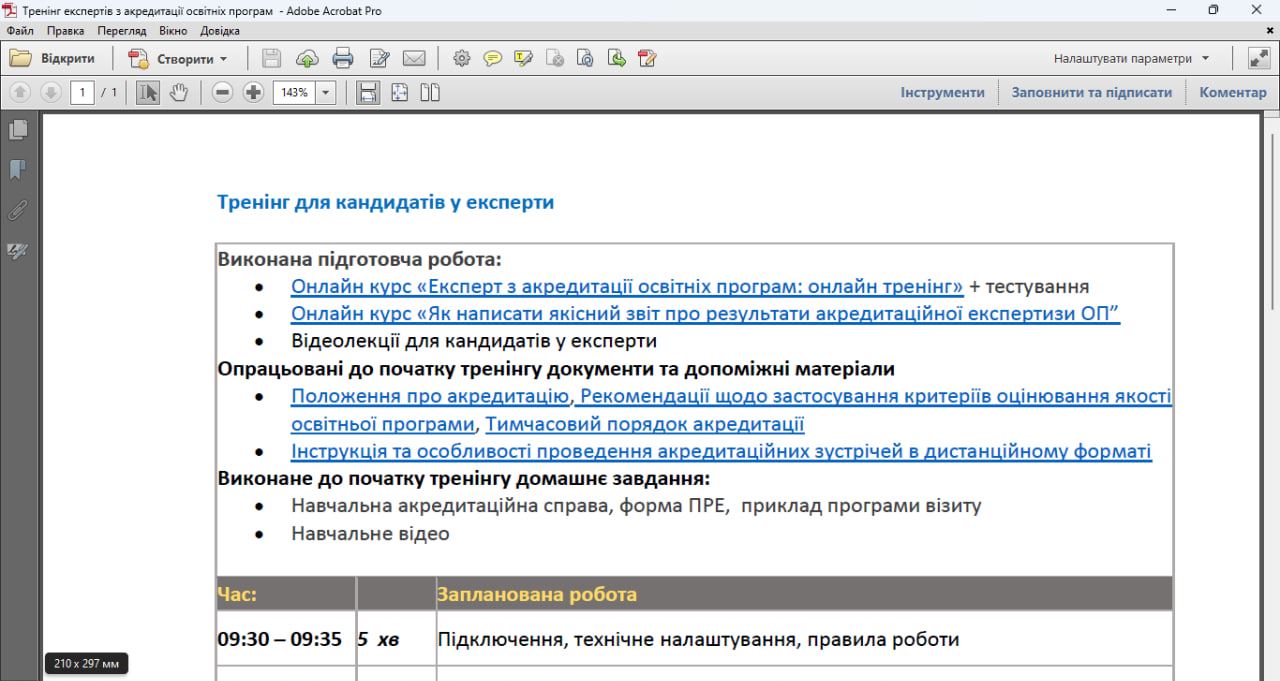Open the Attachments paperclip panel

pyautogui.click(x=17, y=210)
